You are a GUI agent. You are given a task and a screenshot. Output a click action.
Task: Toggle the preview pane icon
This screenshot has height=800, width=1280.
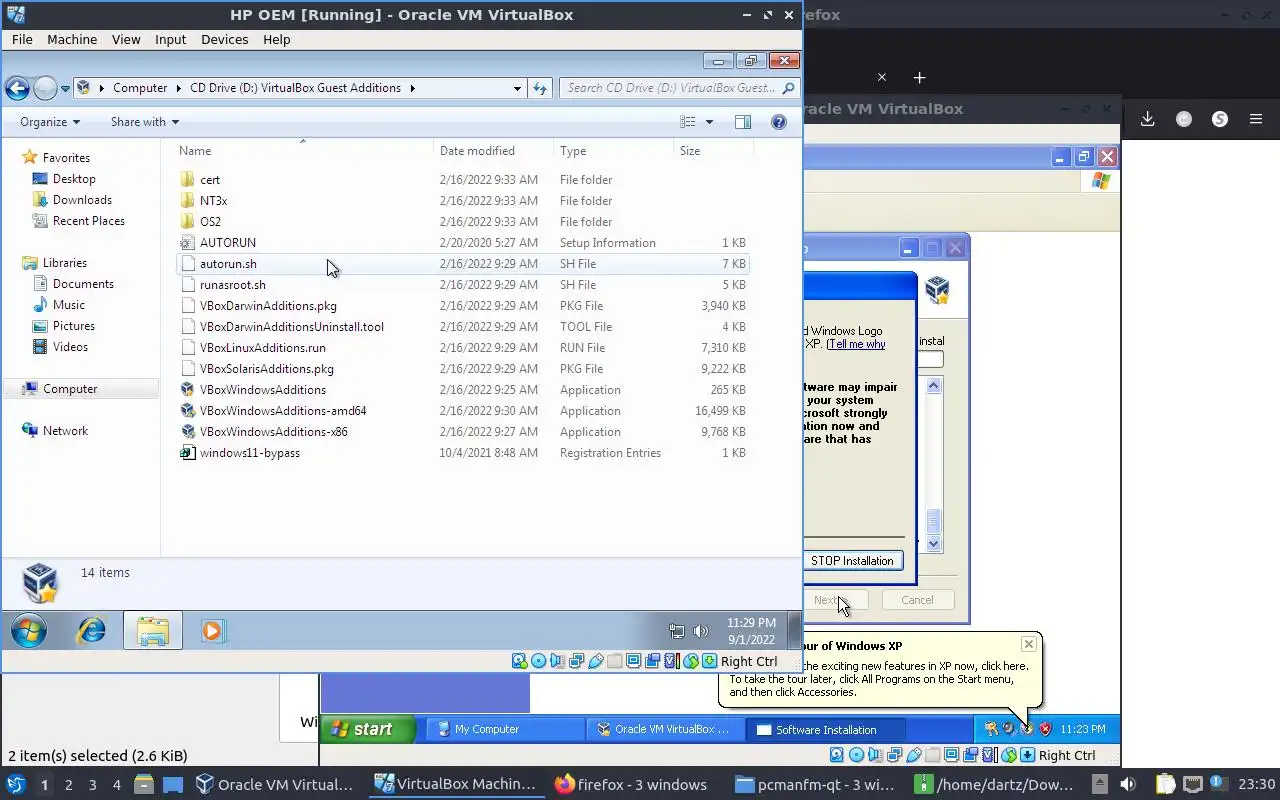(x=743, y=122)
